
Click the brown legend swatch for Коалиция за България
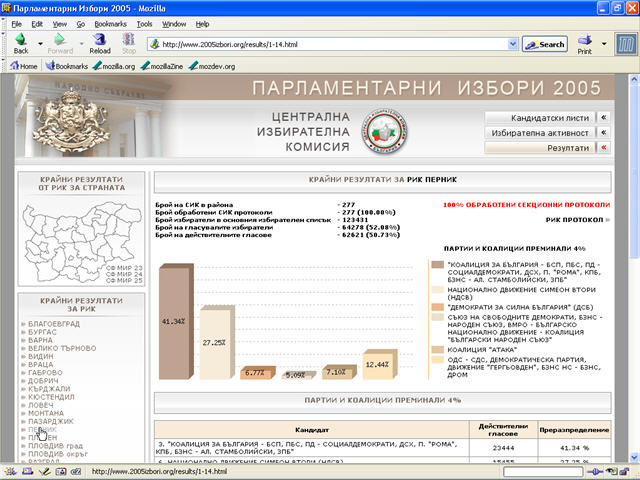(x=436, y=265)
